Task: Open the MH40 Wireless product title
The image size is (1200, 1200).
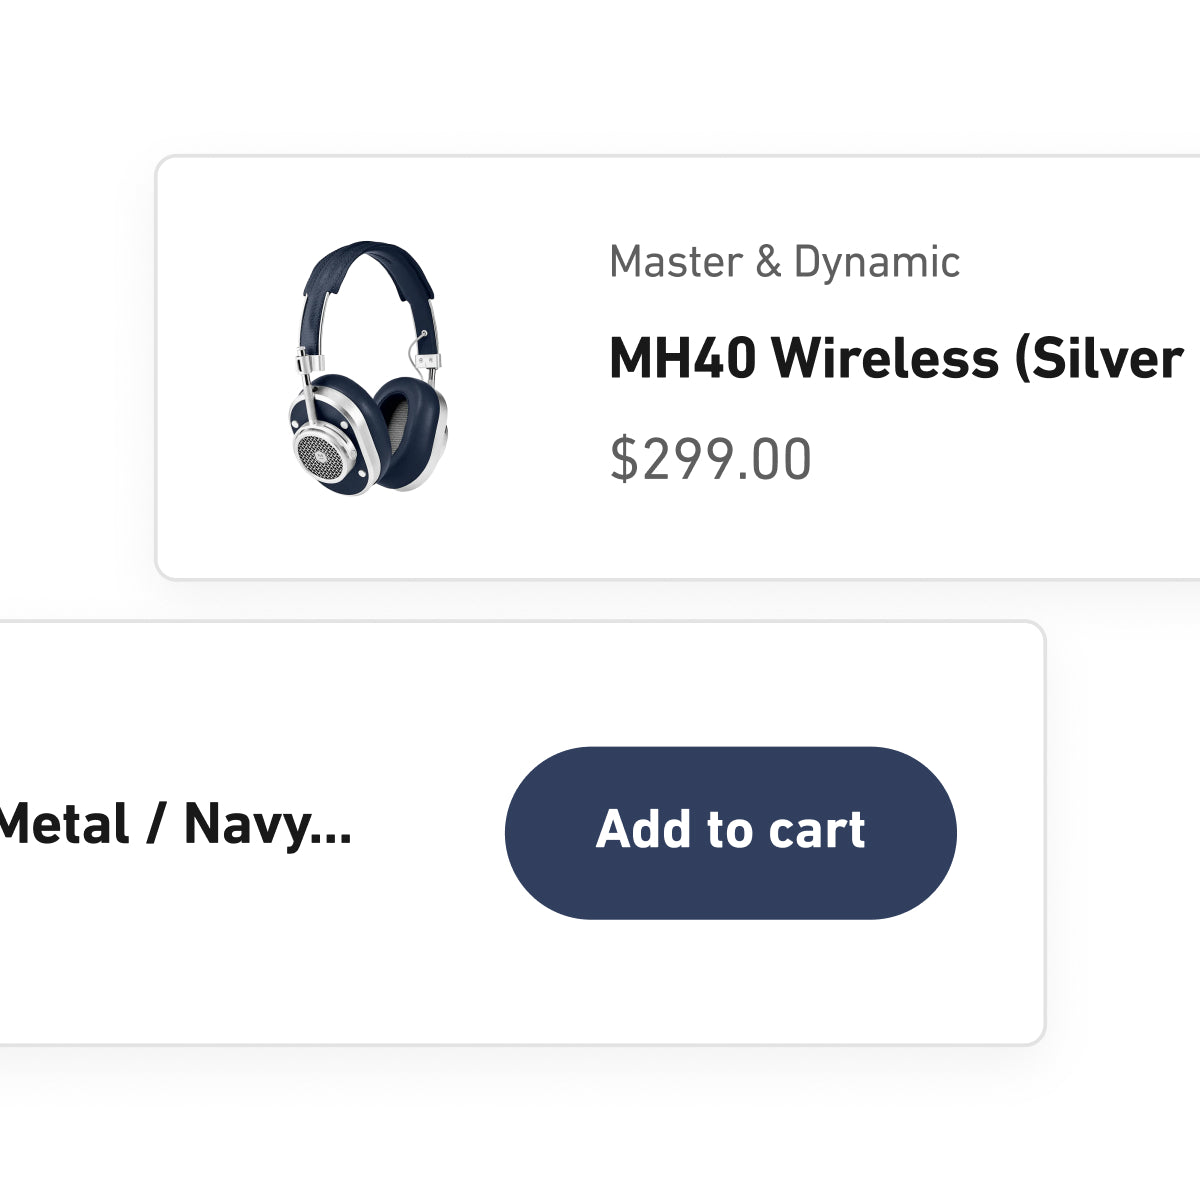Action: pos(895,358)
